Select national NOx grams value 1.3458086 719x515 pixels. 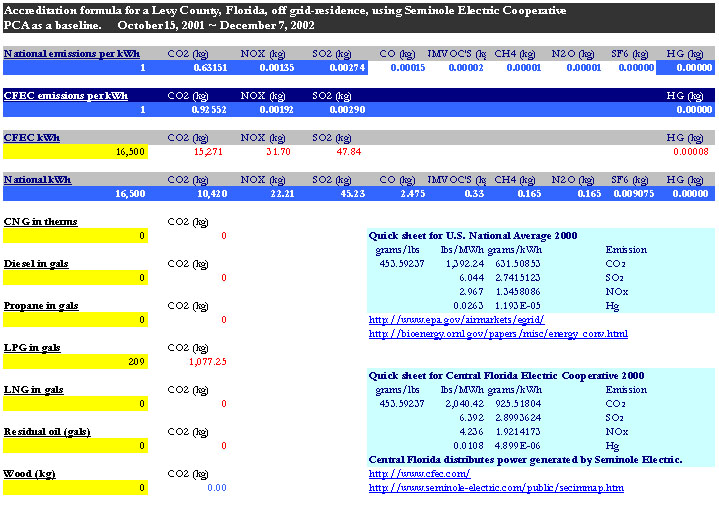coord(518,292)
